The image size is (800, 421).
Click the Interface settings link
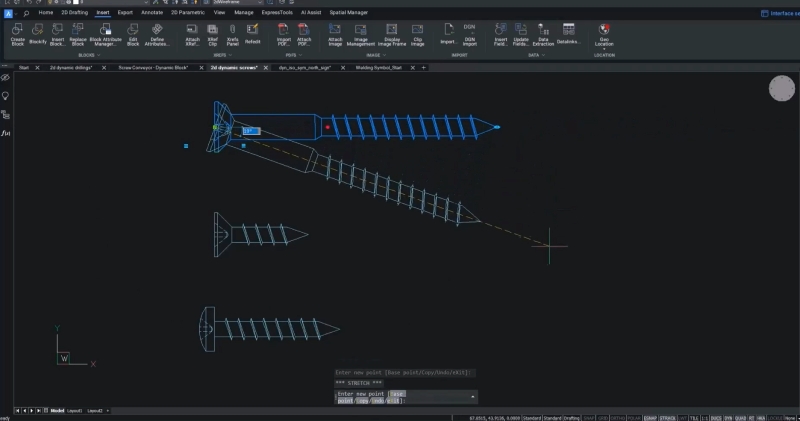780,13
